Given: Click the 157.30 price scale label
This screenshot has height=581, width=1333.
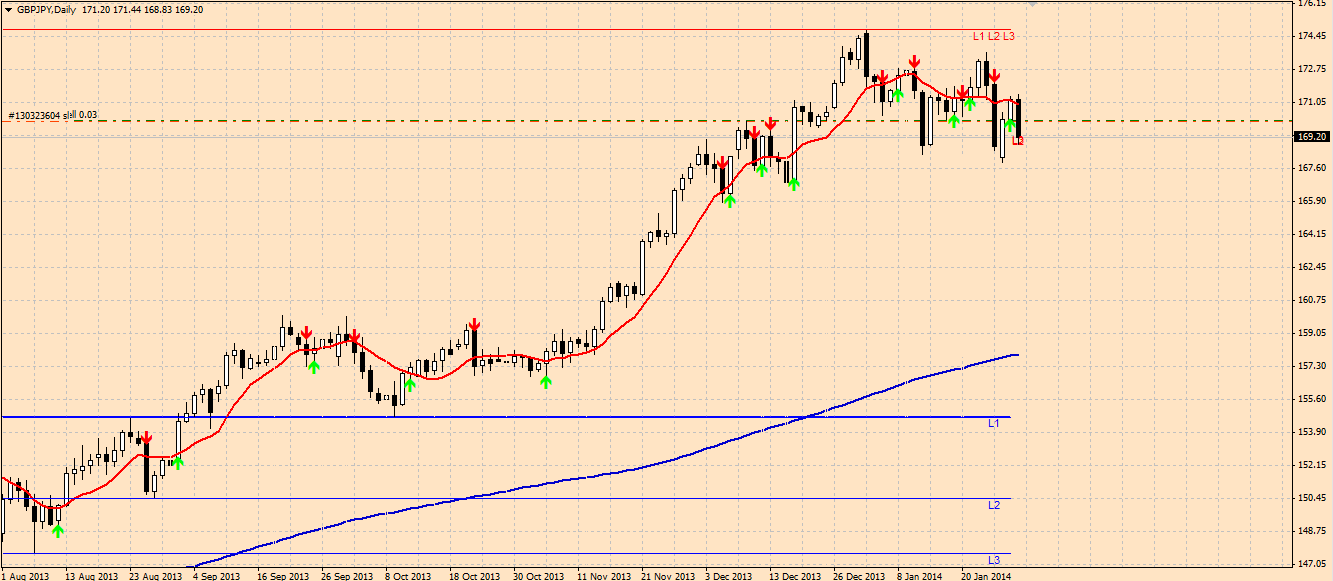Looking at the screenshot, I should point(1311,366).
